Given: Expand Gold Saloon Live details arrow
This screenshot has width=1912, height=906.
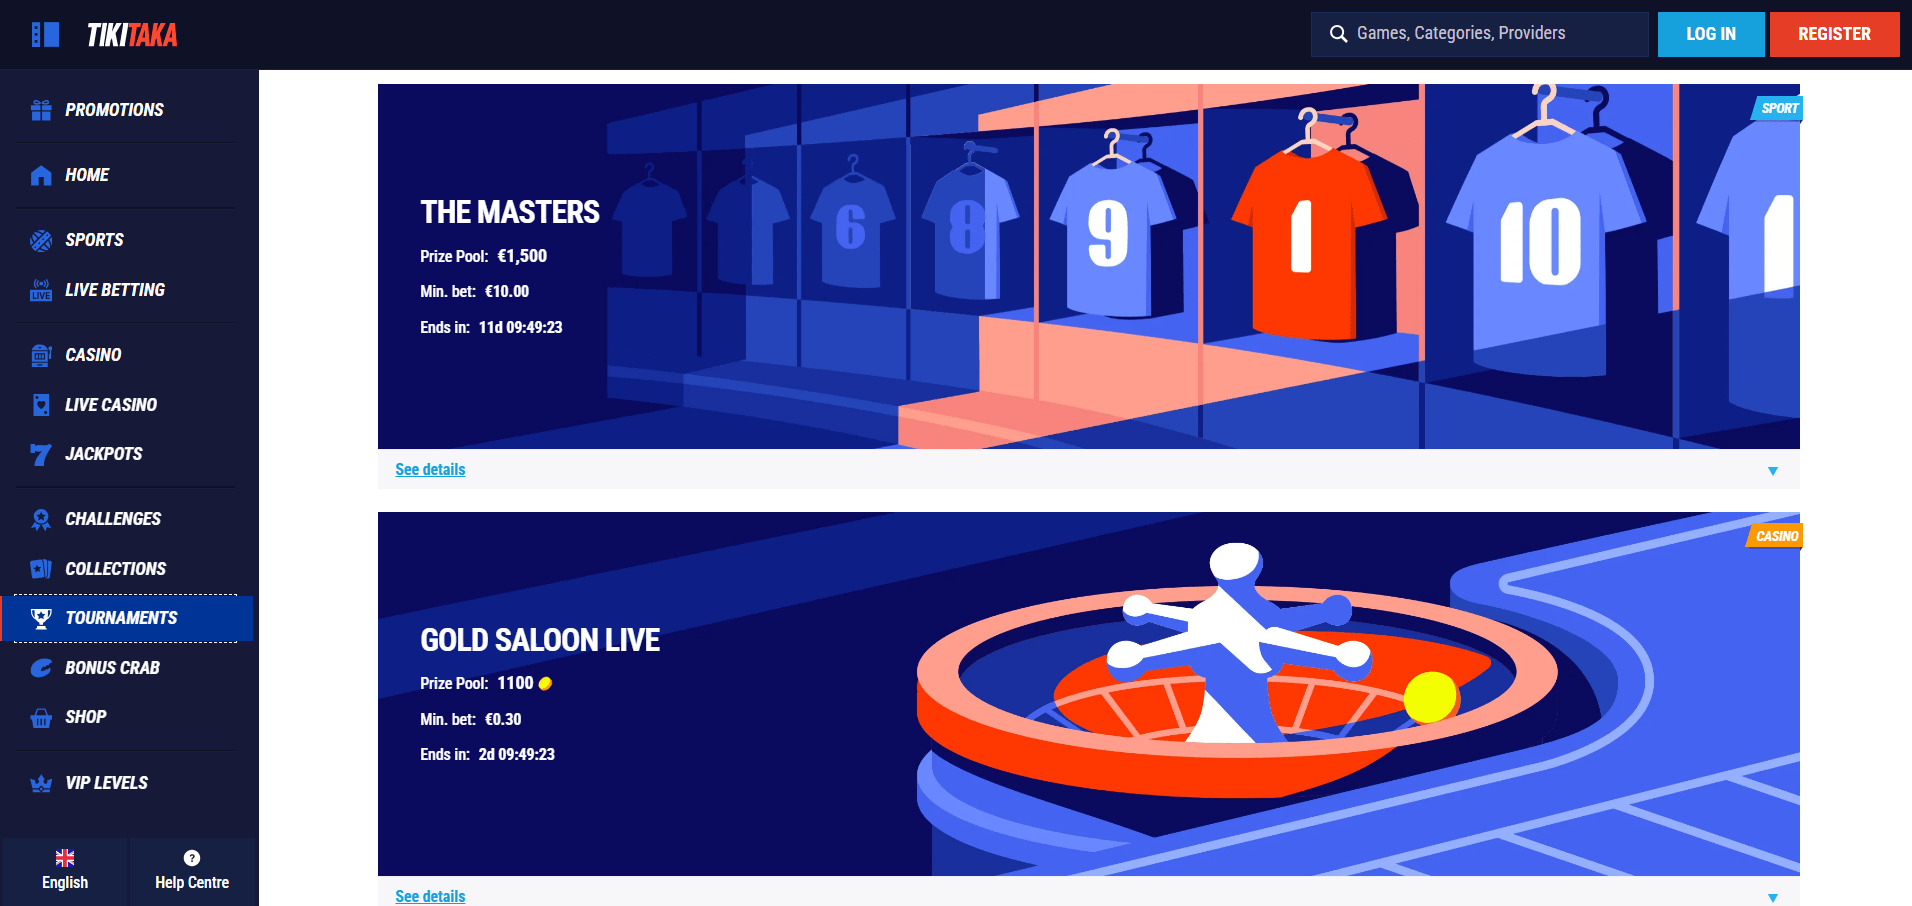Looking at the screenshot, I should [x=1773, y=898].
